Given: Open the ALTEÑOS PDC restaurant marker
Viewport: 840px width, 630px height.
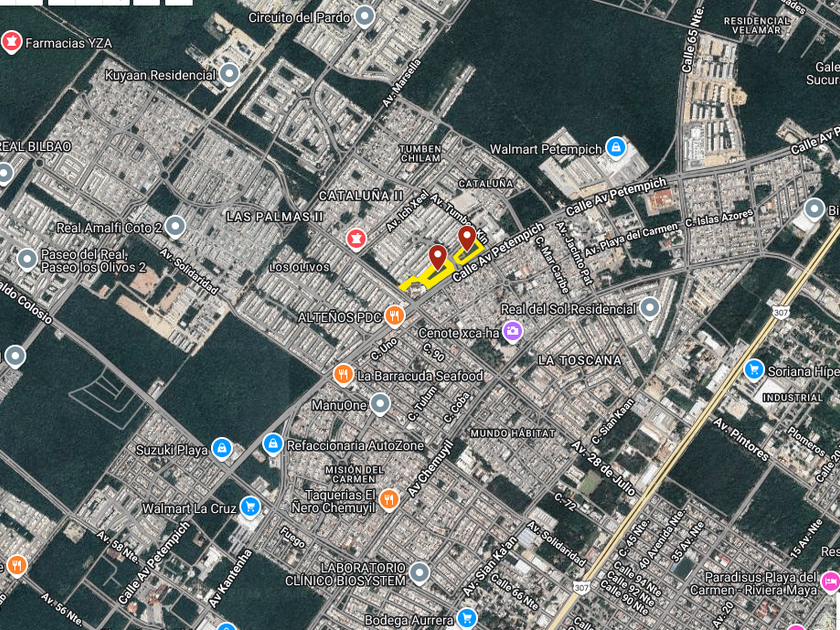Looking at the screenshot, I should 395,316.
